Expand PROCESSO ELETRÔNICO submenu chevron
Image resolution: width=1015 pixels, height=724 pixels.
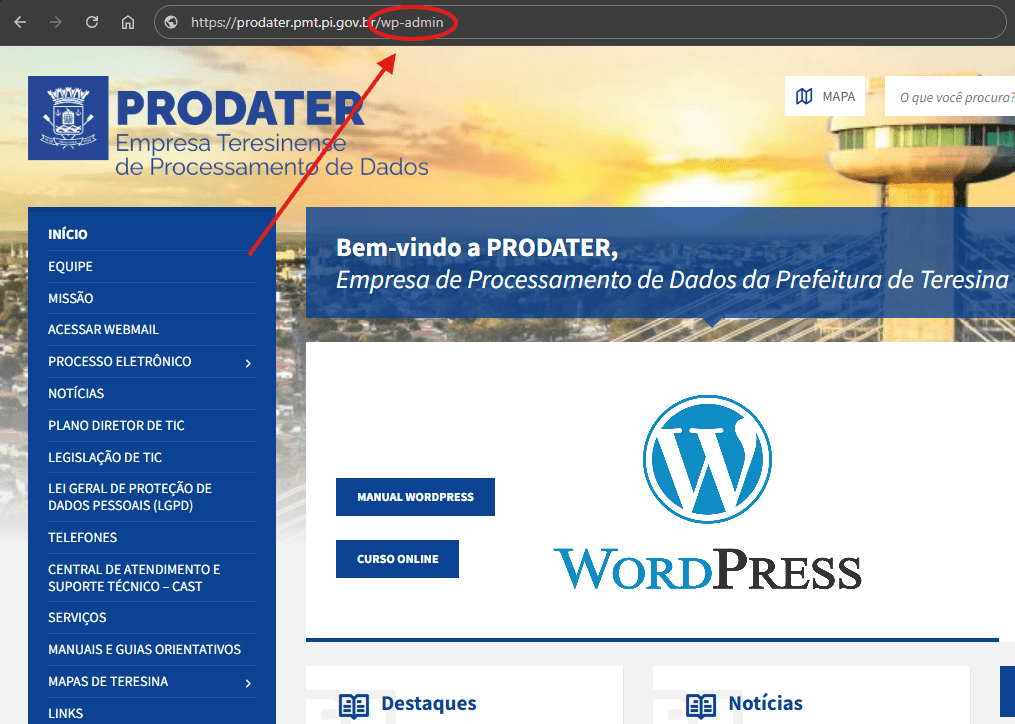coord(248,363)
